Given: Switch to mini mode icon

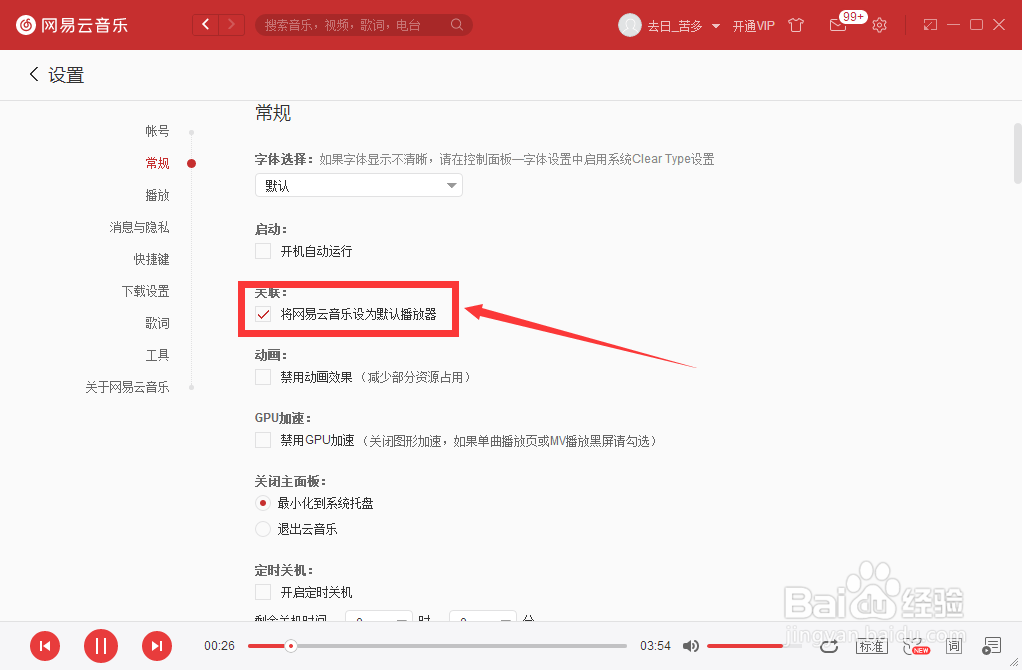Looking at the screenshot, I should pyautogui.click(x=930, y=25).
